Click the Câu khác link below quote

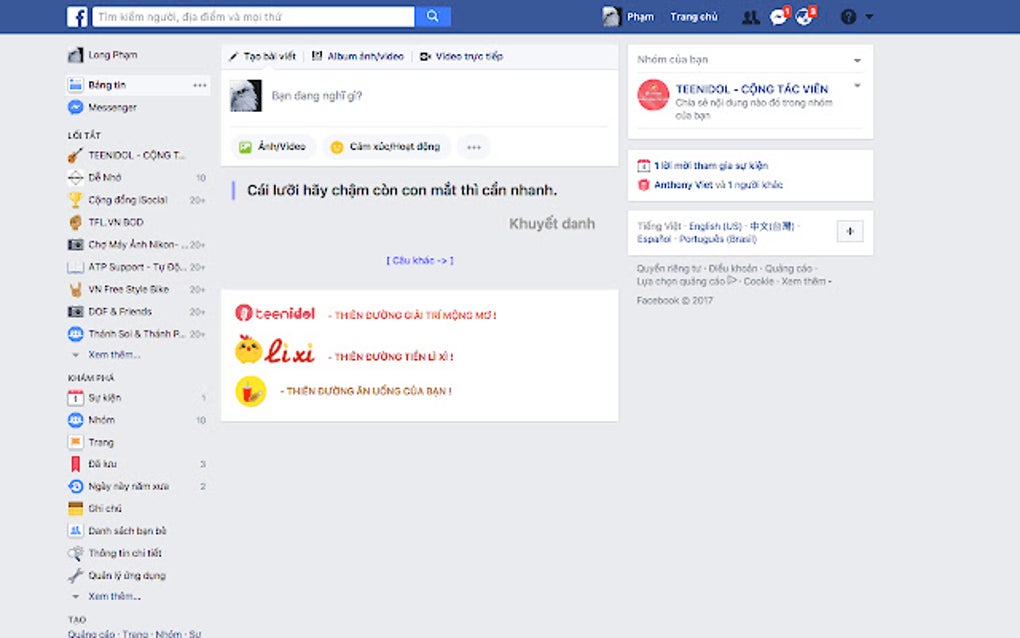click(x=419, y=259)
